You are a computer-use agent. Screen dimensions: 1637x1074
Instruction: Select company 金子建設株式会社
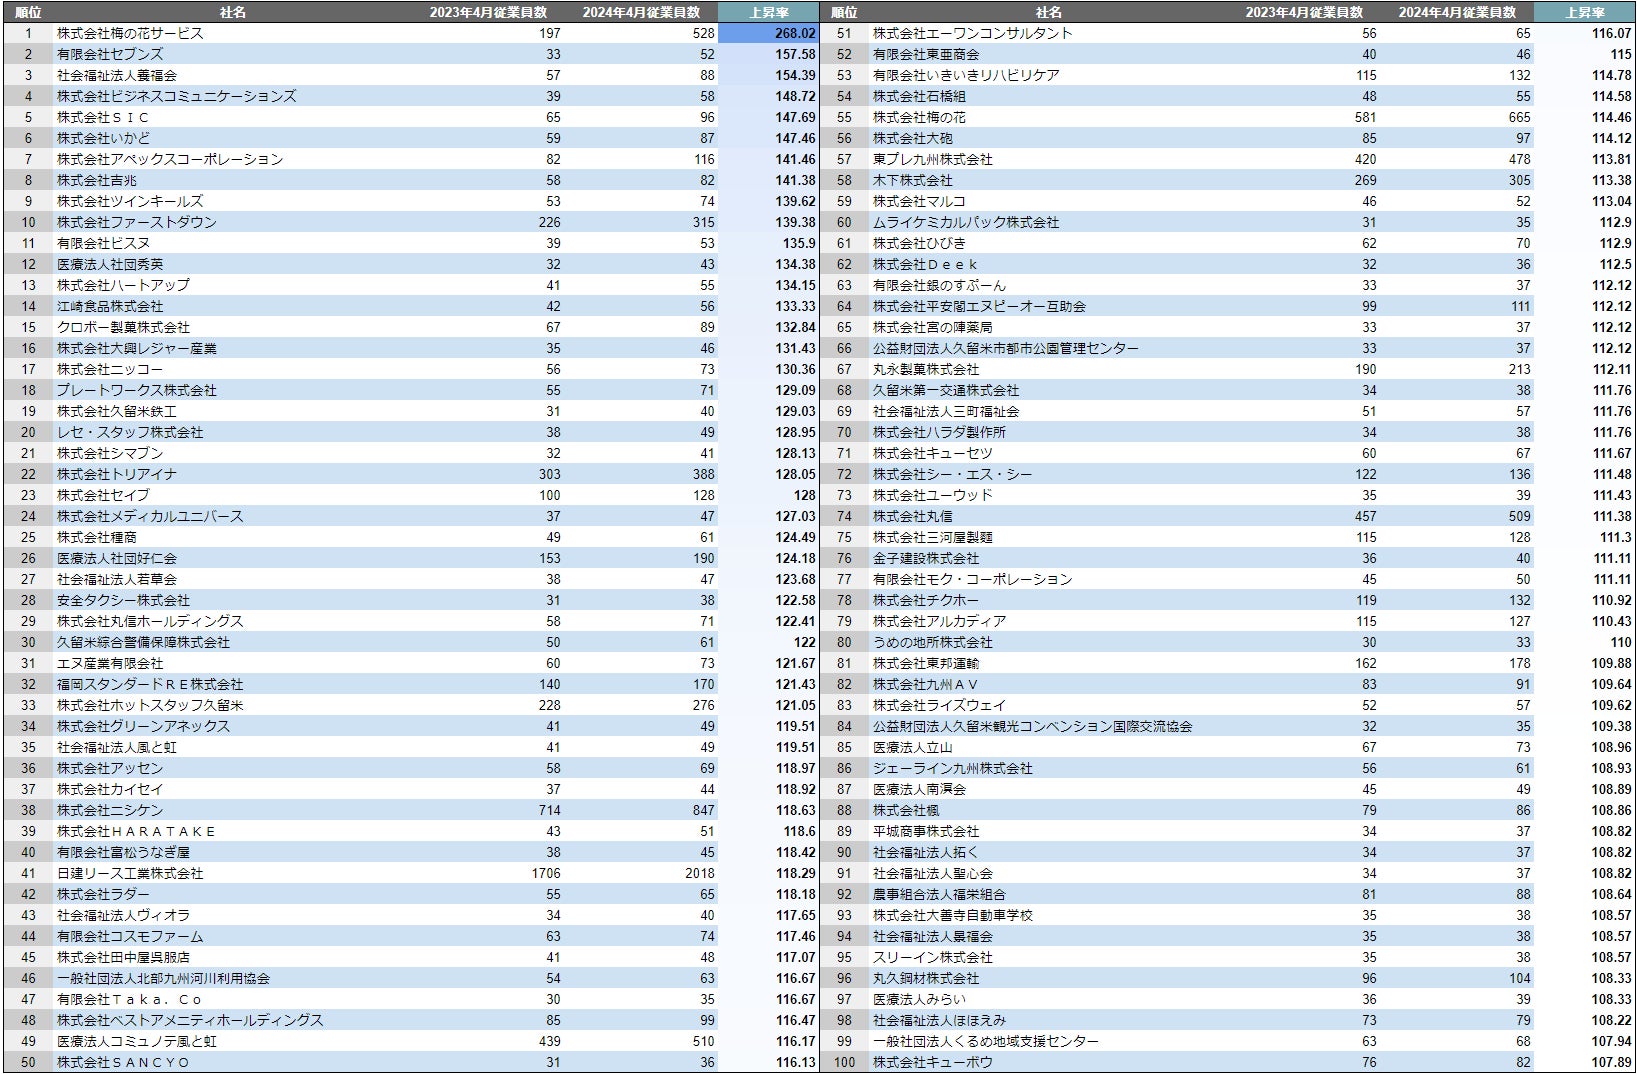coord(926,558)
